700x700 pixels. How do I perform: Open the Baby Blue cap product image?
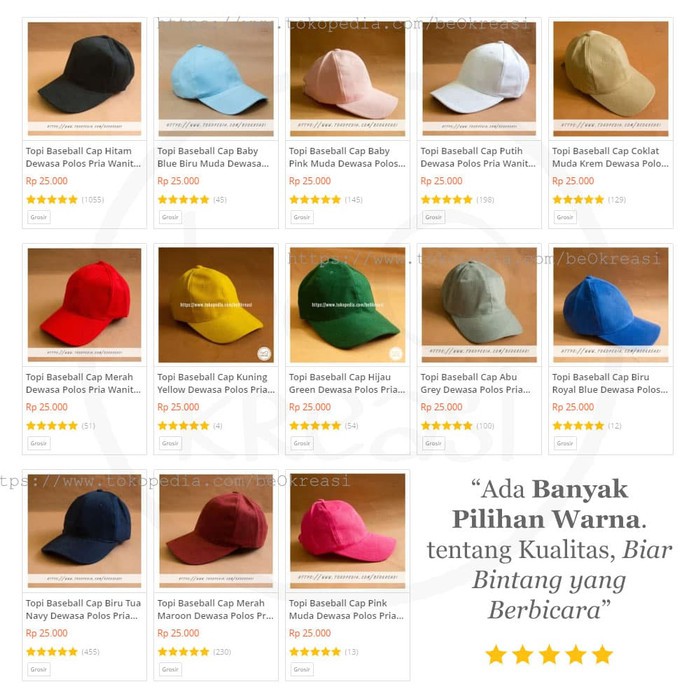[216, 79]
